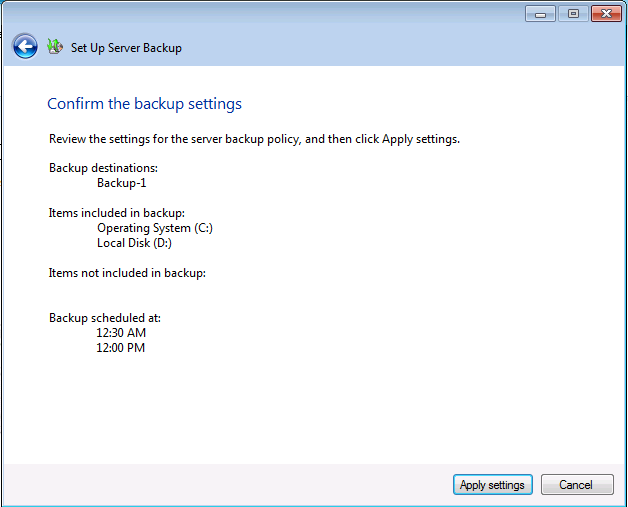The image size is (628, 507).
Task: Click the empty title bar area
Action: coord(300,14)
